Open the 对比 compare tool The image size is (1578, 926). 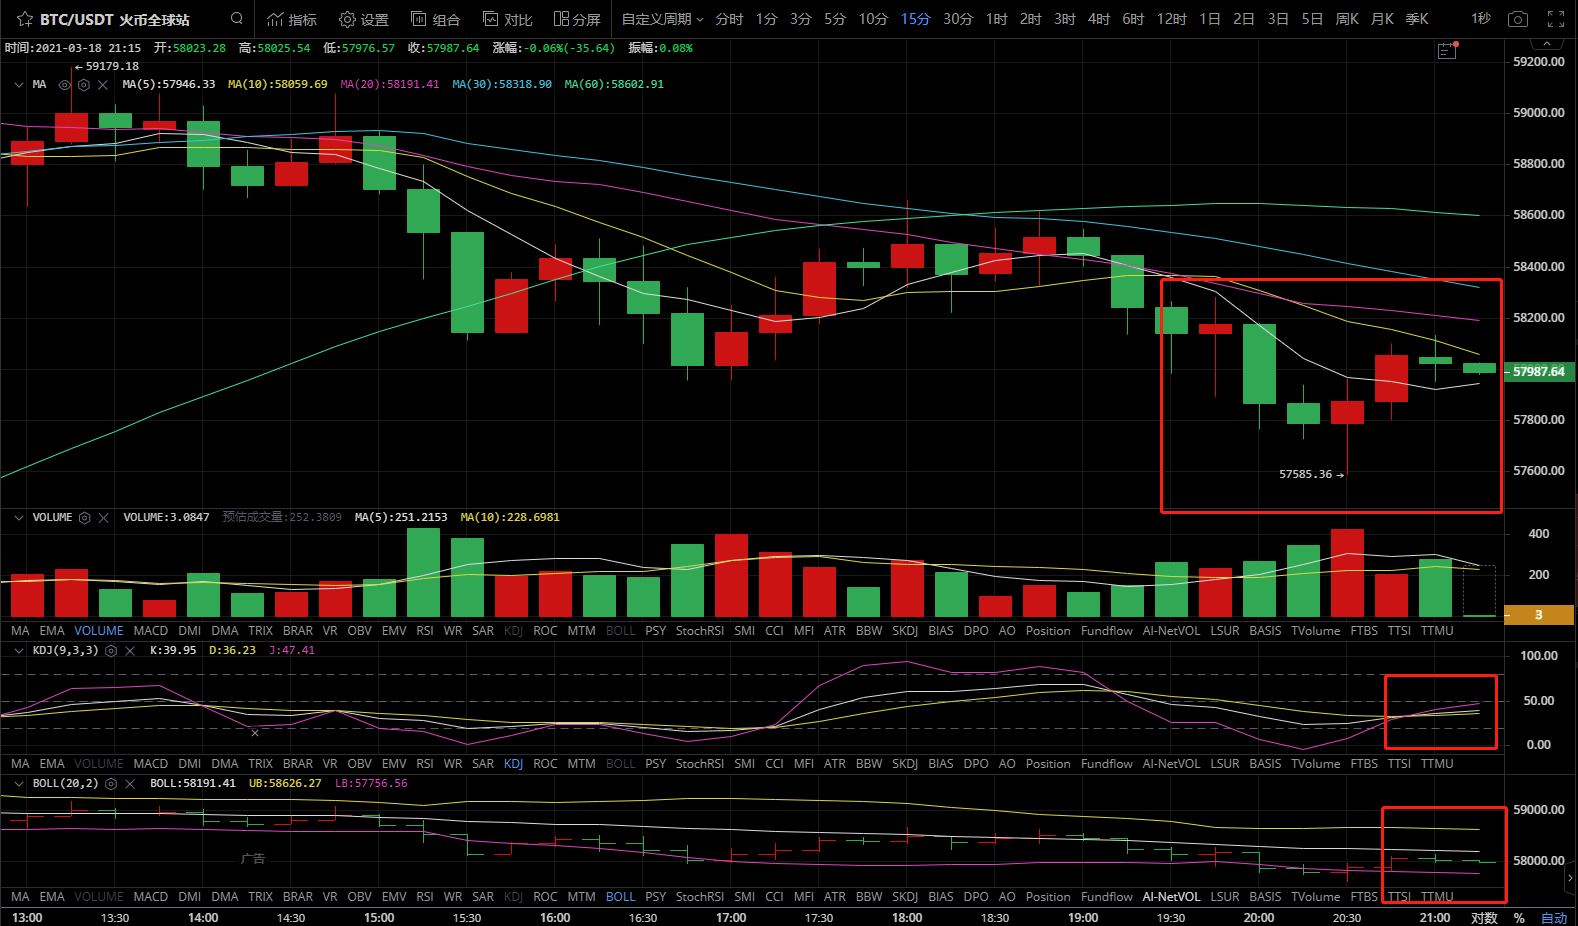(x=508, y=19)
